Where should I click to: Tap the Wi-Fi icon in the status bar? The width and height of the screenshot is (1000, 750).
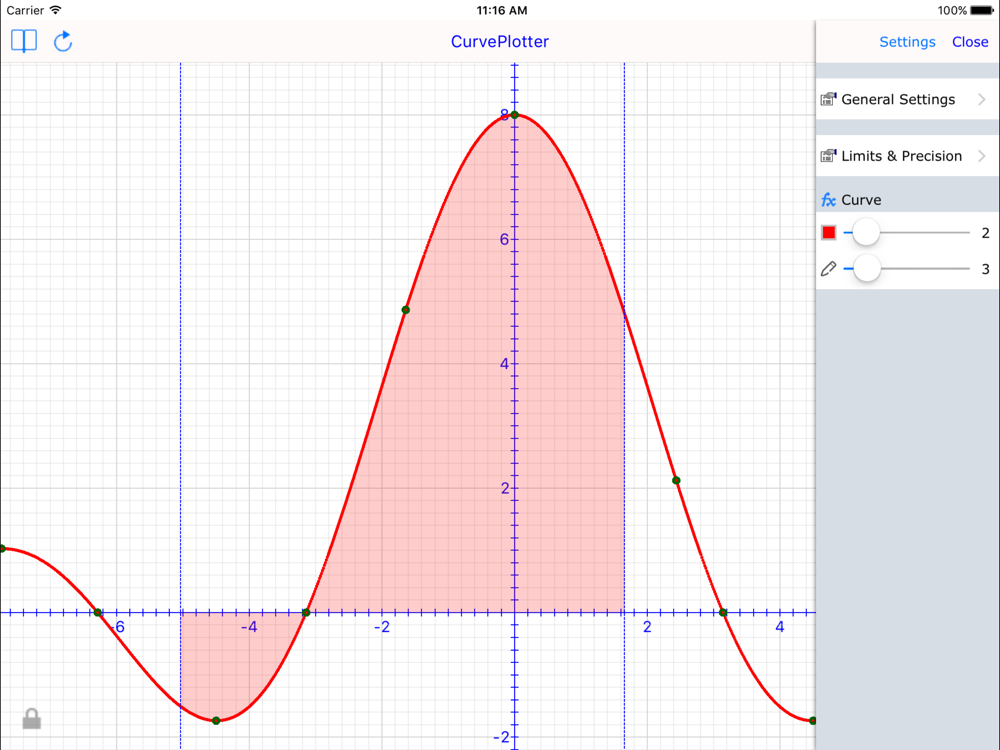[x=55, y=10]
